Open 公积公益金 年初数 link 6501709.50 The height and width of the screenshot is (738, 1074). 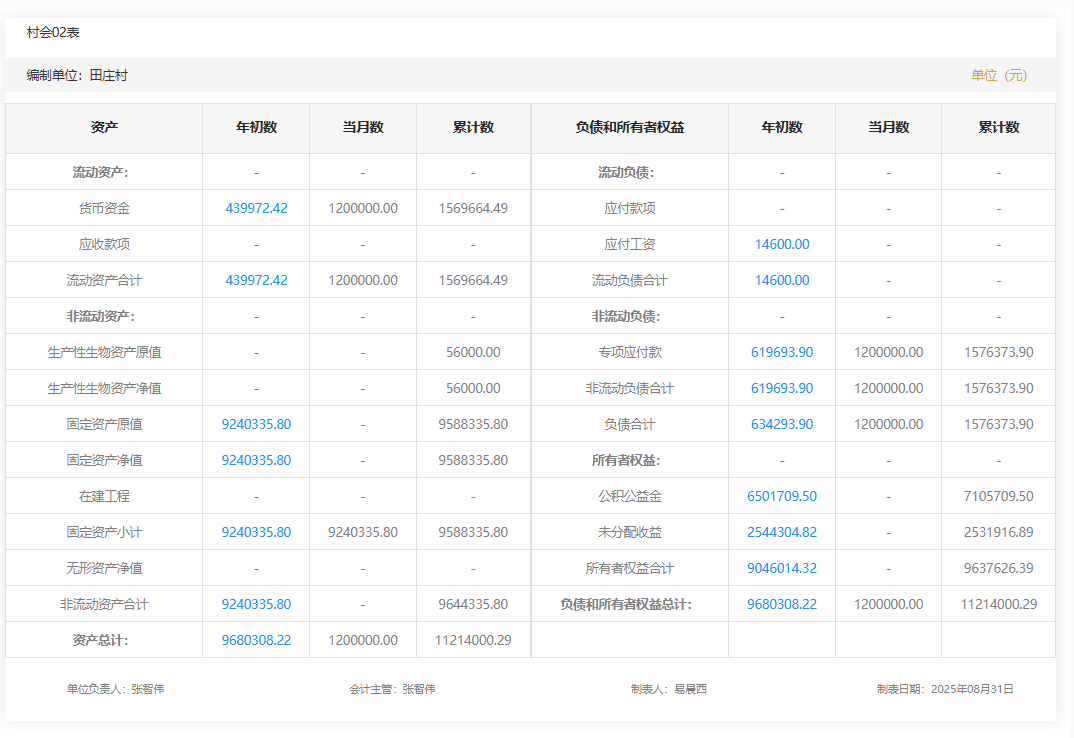[782, 496]
